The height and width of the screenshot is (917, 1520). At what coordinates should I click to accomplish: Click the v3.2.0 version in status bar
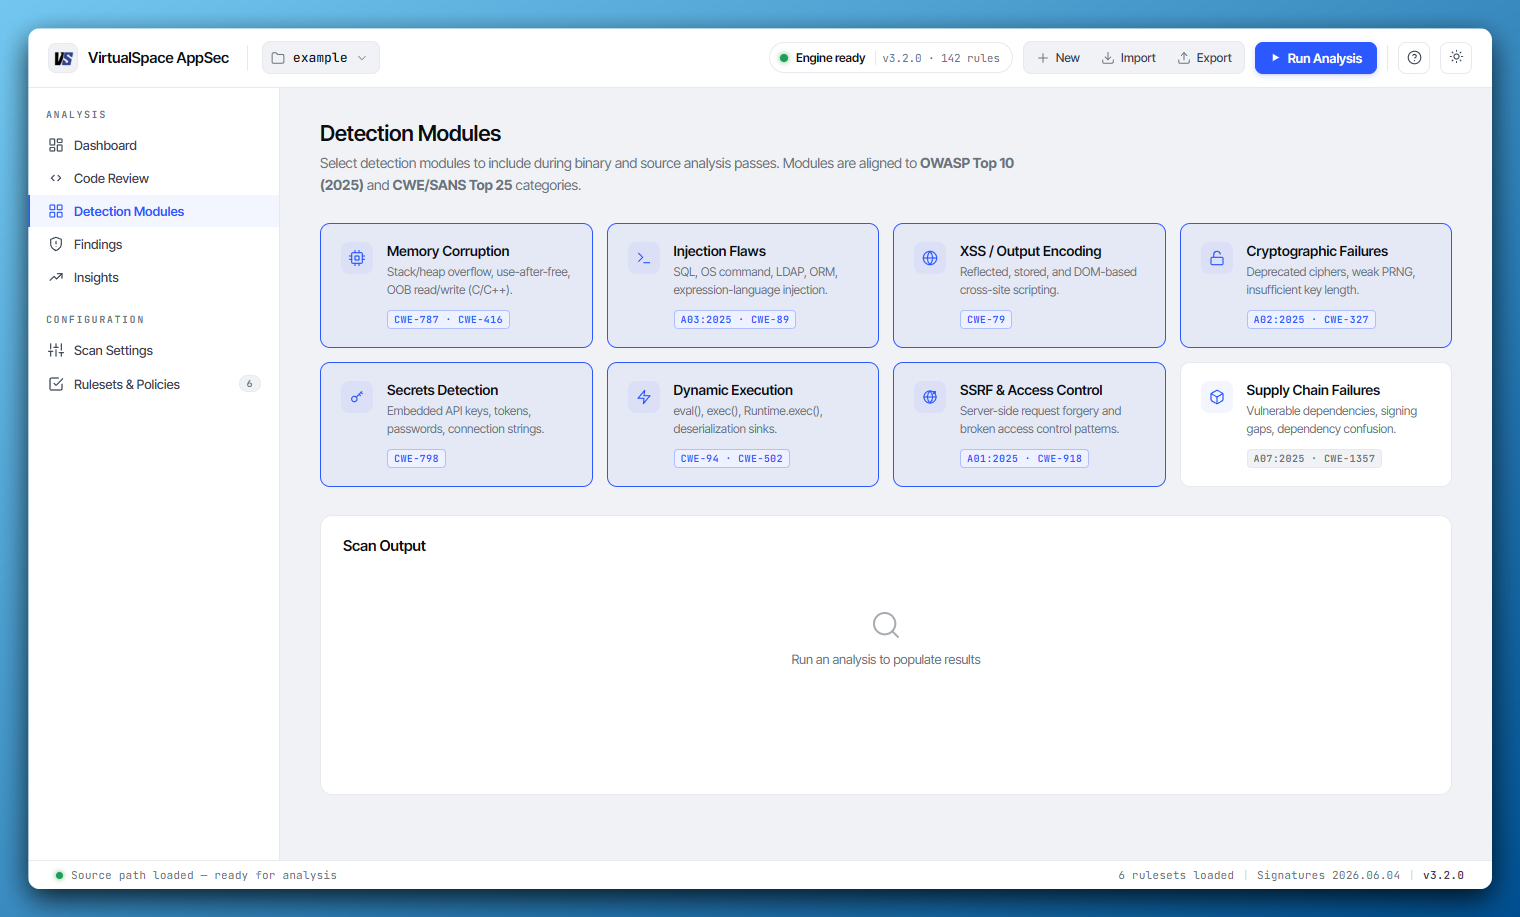1443,875
